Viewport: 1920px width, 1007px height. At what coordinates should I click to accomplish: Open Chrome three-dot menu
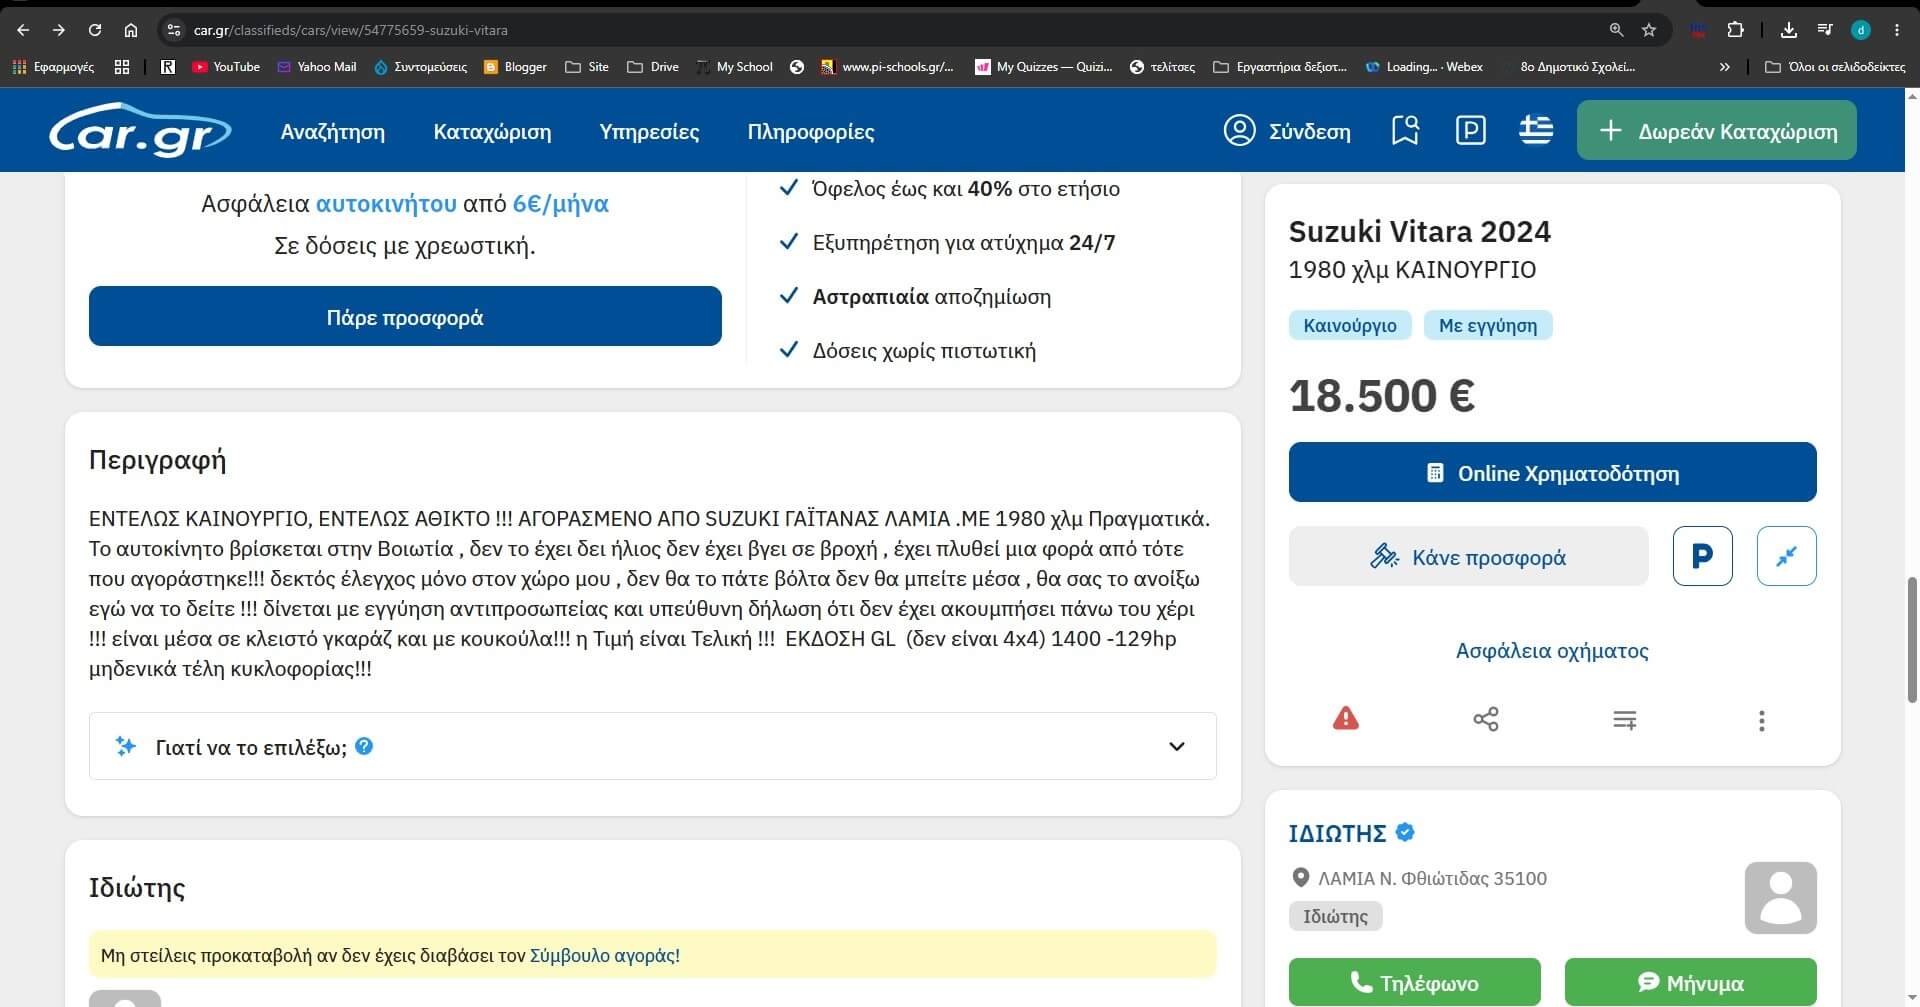click(x=1896, y=30)
